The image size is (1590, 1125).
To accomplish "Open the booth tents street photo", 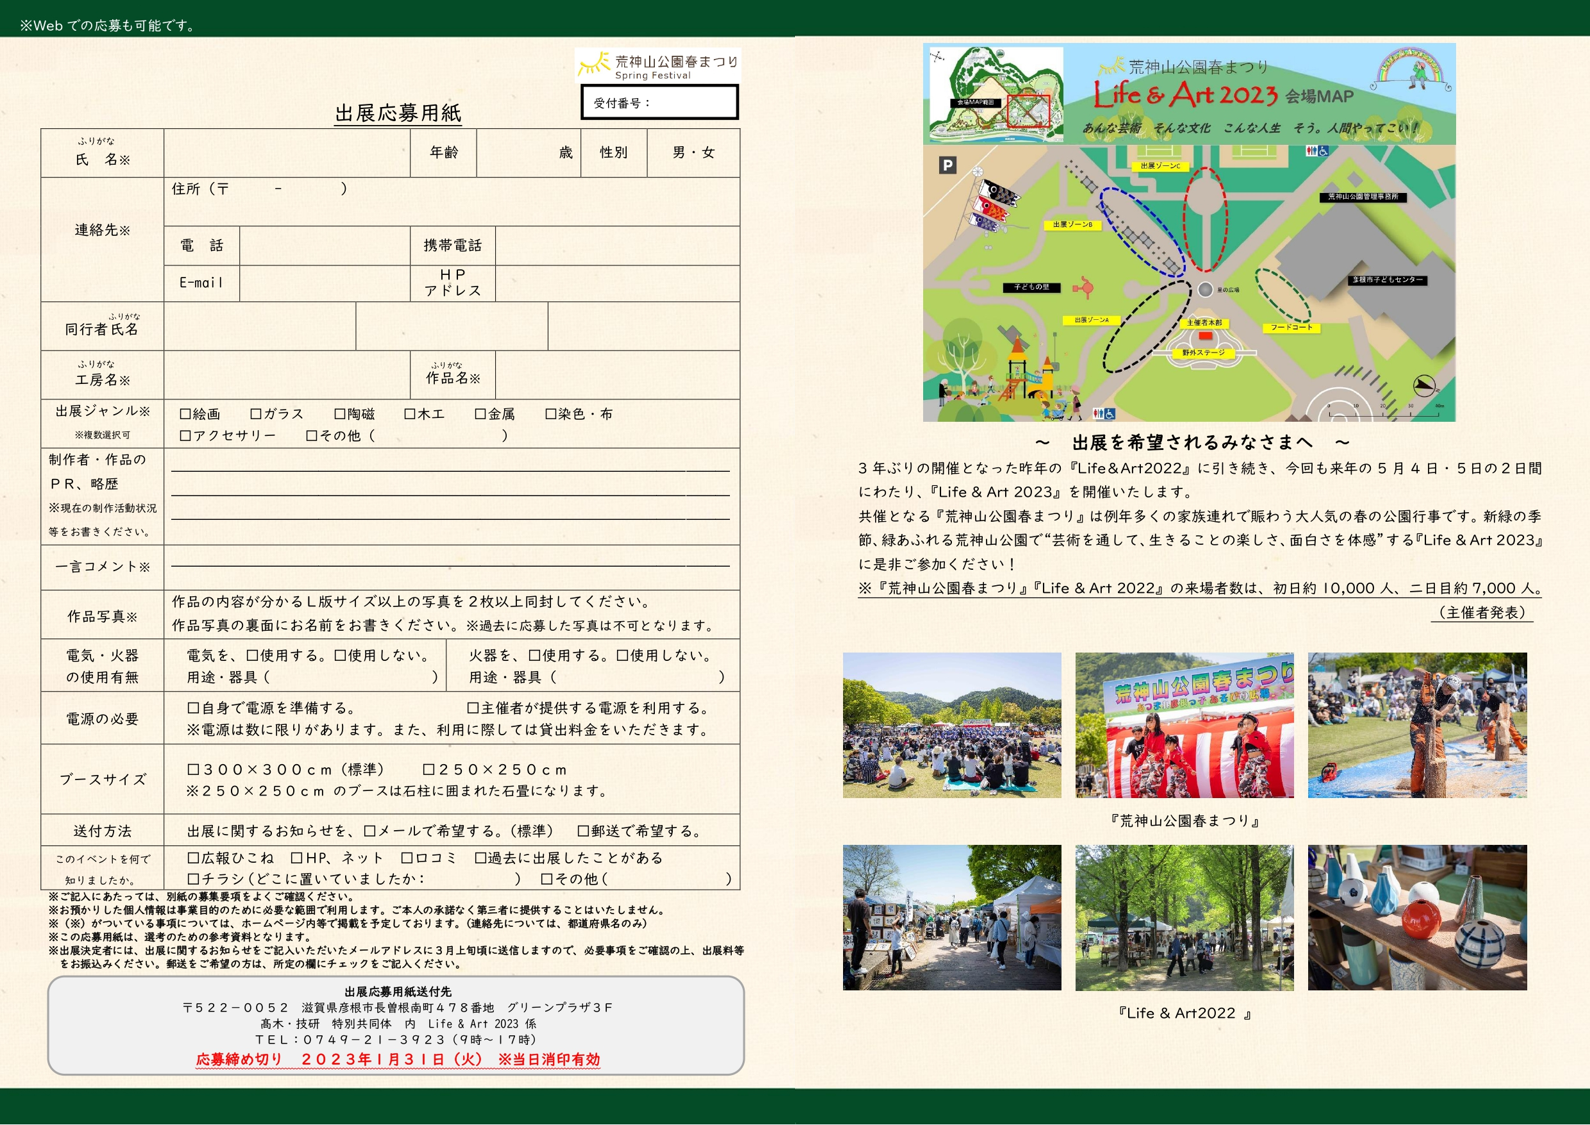I will click(952, 918).
